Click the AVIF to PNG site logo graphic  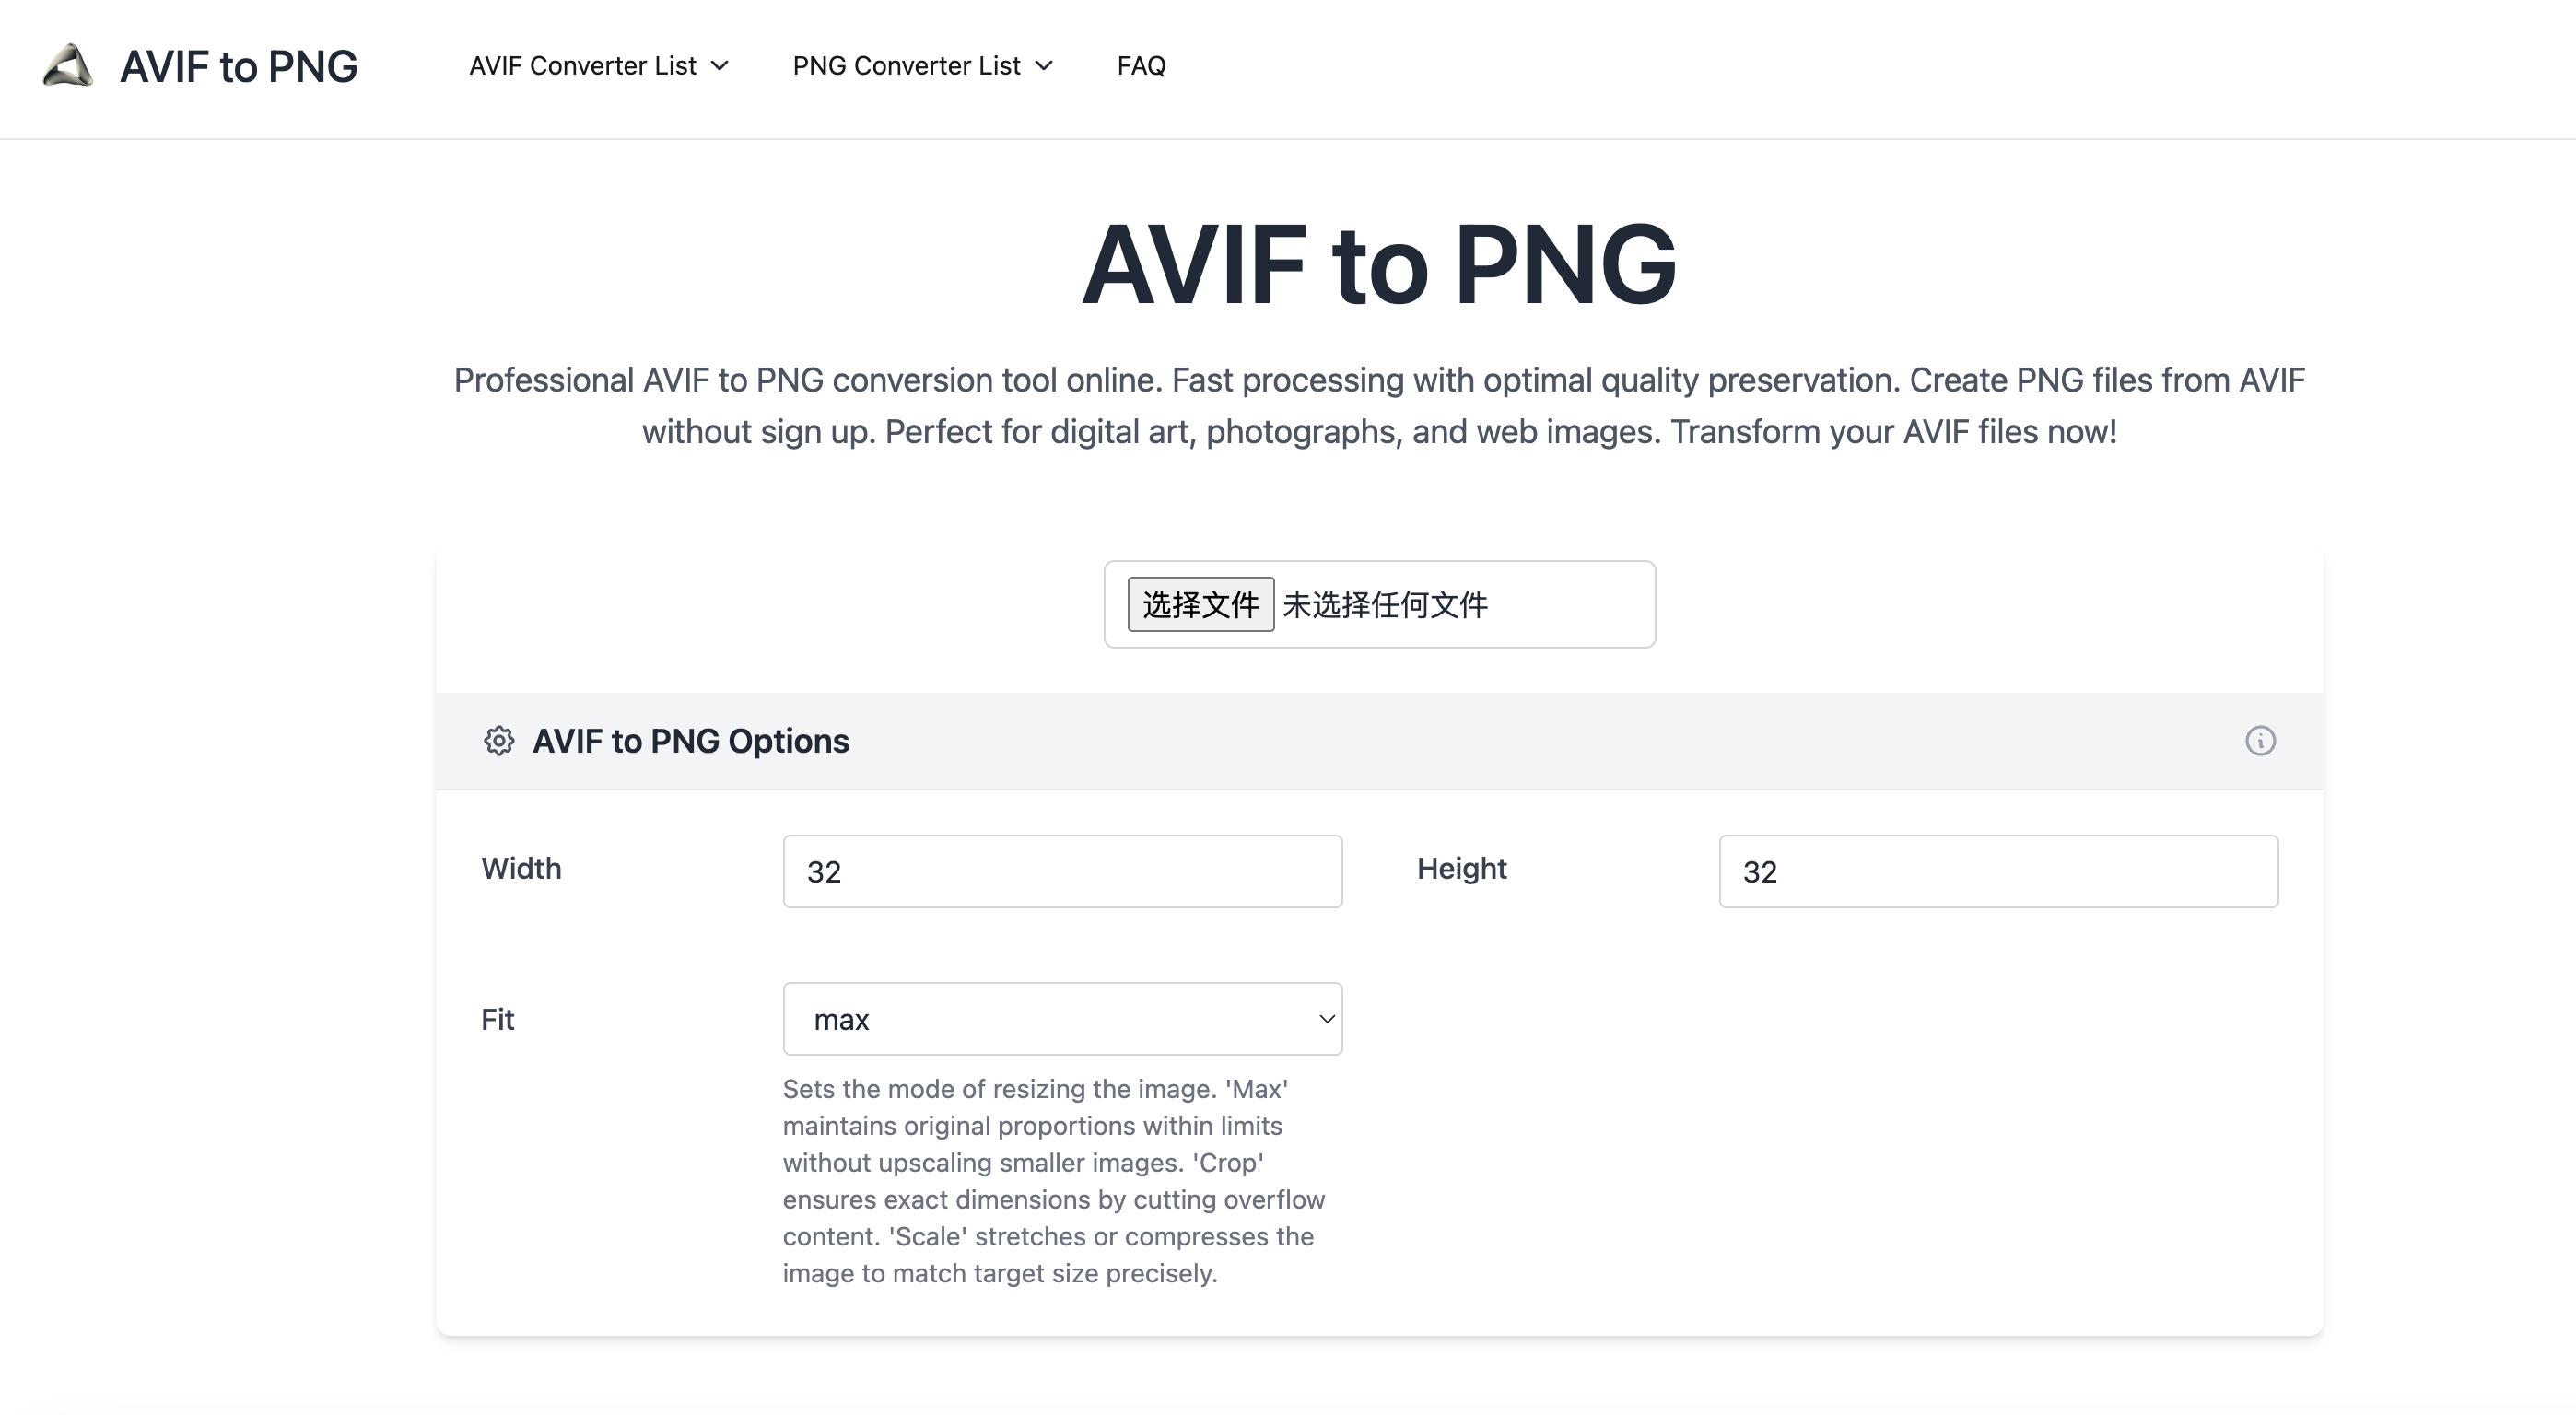pyautogui.click(x=66, y=66)
